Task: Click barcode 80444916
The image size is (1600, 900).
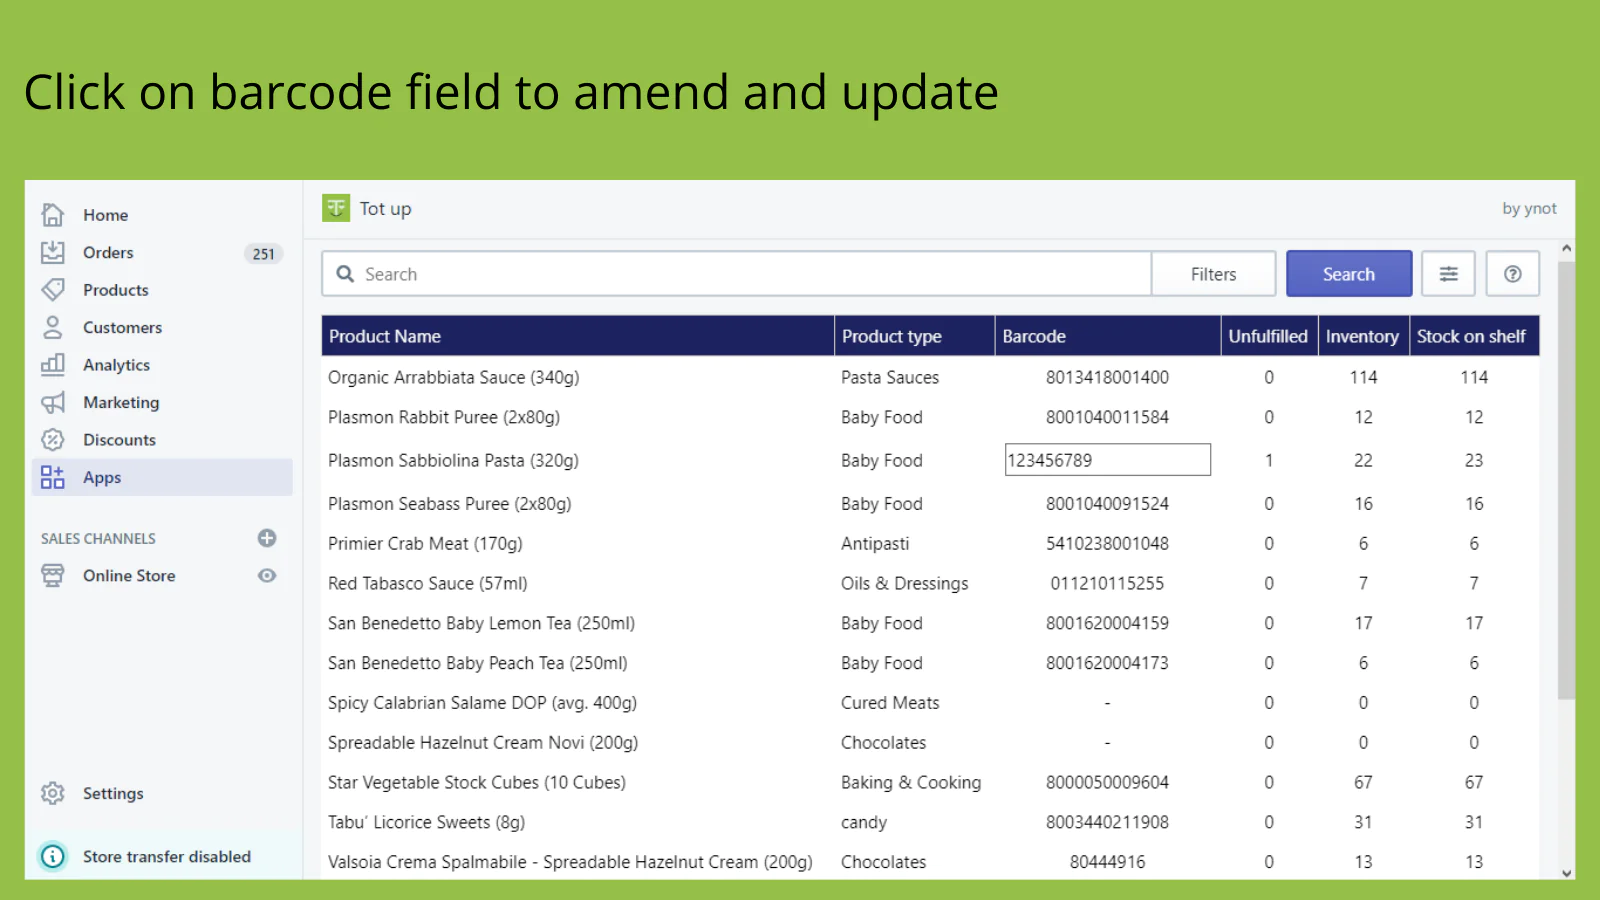Action: tap(1107, 862)
